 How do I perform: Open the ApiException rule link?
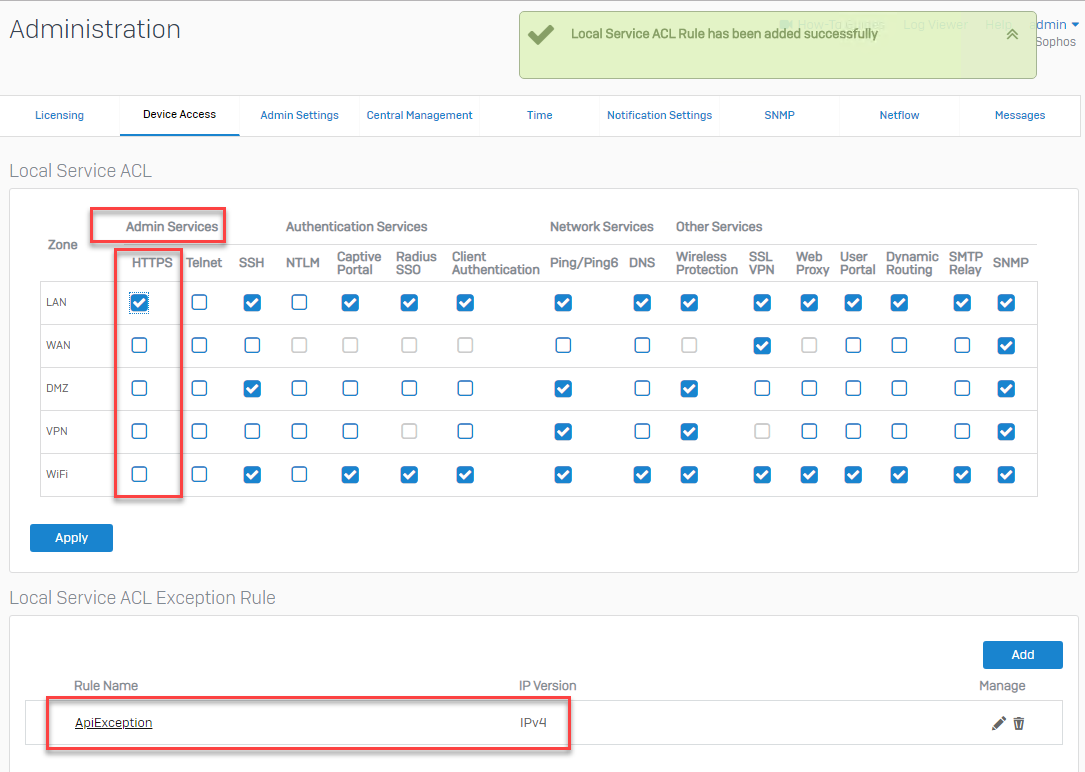[x=114, y=723]
